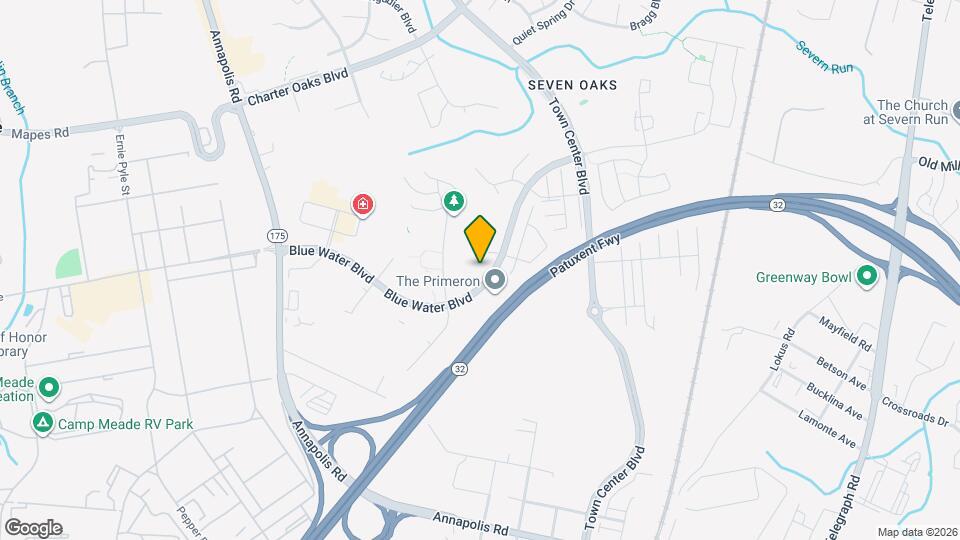Screen dimensions: 960x540
Task: Click the Camp Meade RV Park campground icon
Action: click(42, 423)
